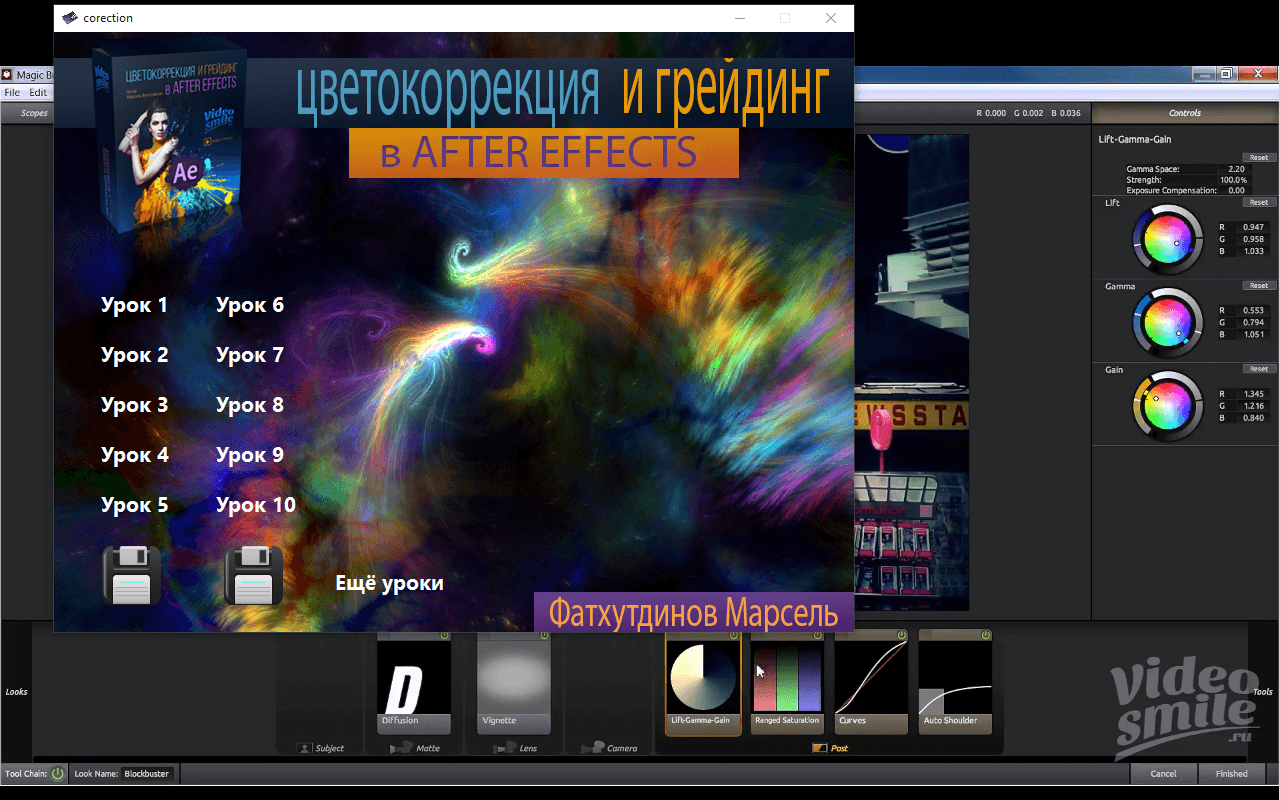Select the Diffusion tool card

point(413,682)
